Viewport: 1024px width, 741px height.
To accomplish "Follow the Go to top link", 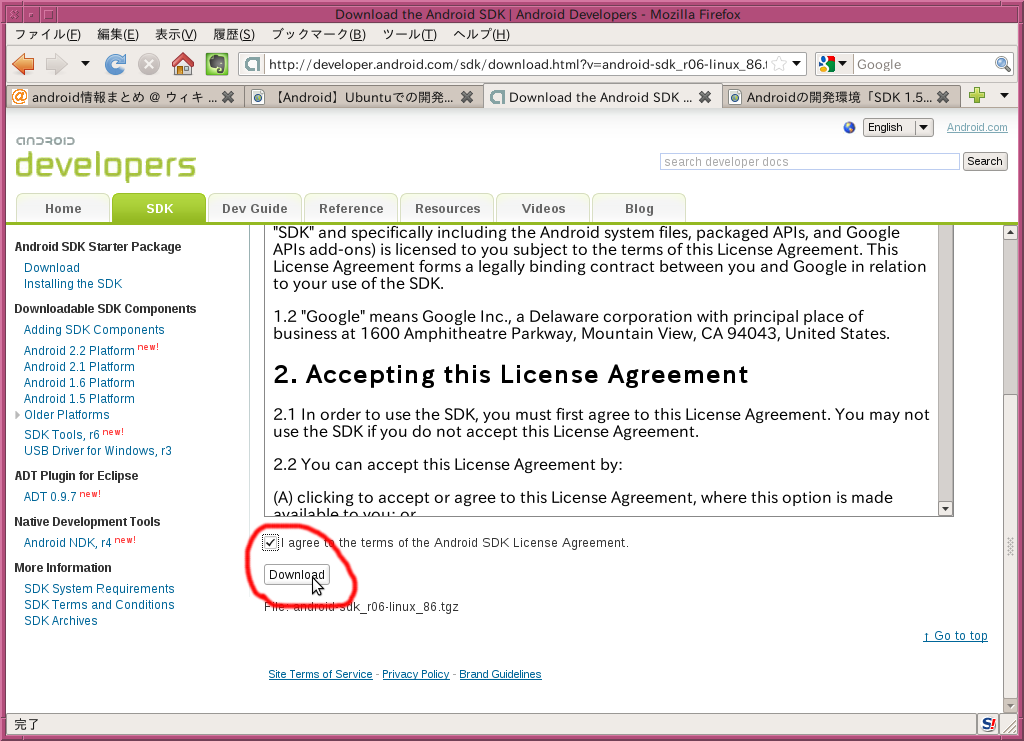I will (955, 636).
